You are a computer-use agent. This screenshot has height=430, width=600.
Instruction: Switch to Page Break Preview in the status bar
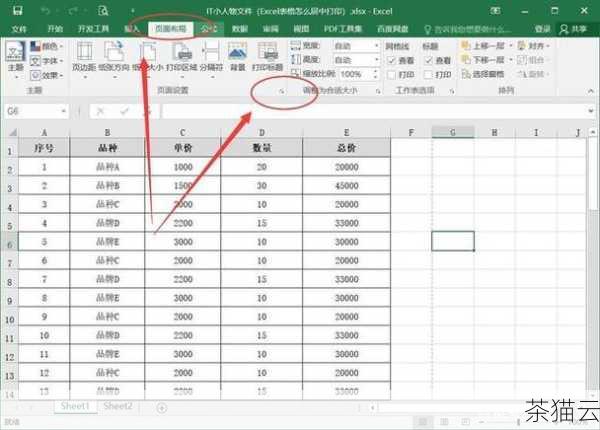click(x=465, y=422)
